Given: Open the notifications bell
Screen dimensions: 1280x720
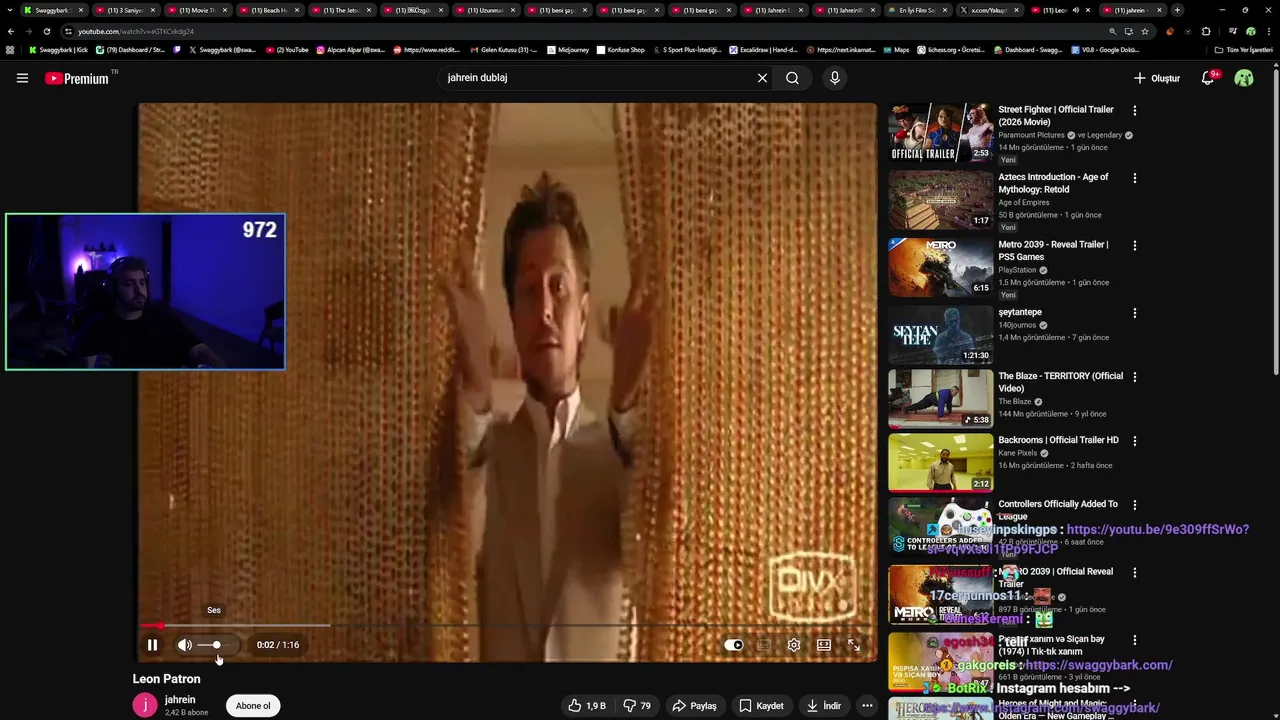Looking at the screenshot, I should tap(1208, 78).
